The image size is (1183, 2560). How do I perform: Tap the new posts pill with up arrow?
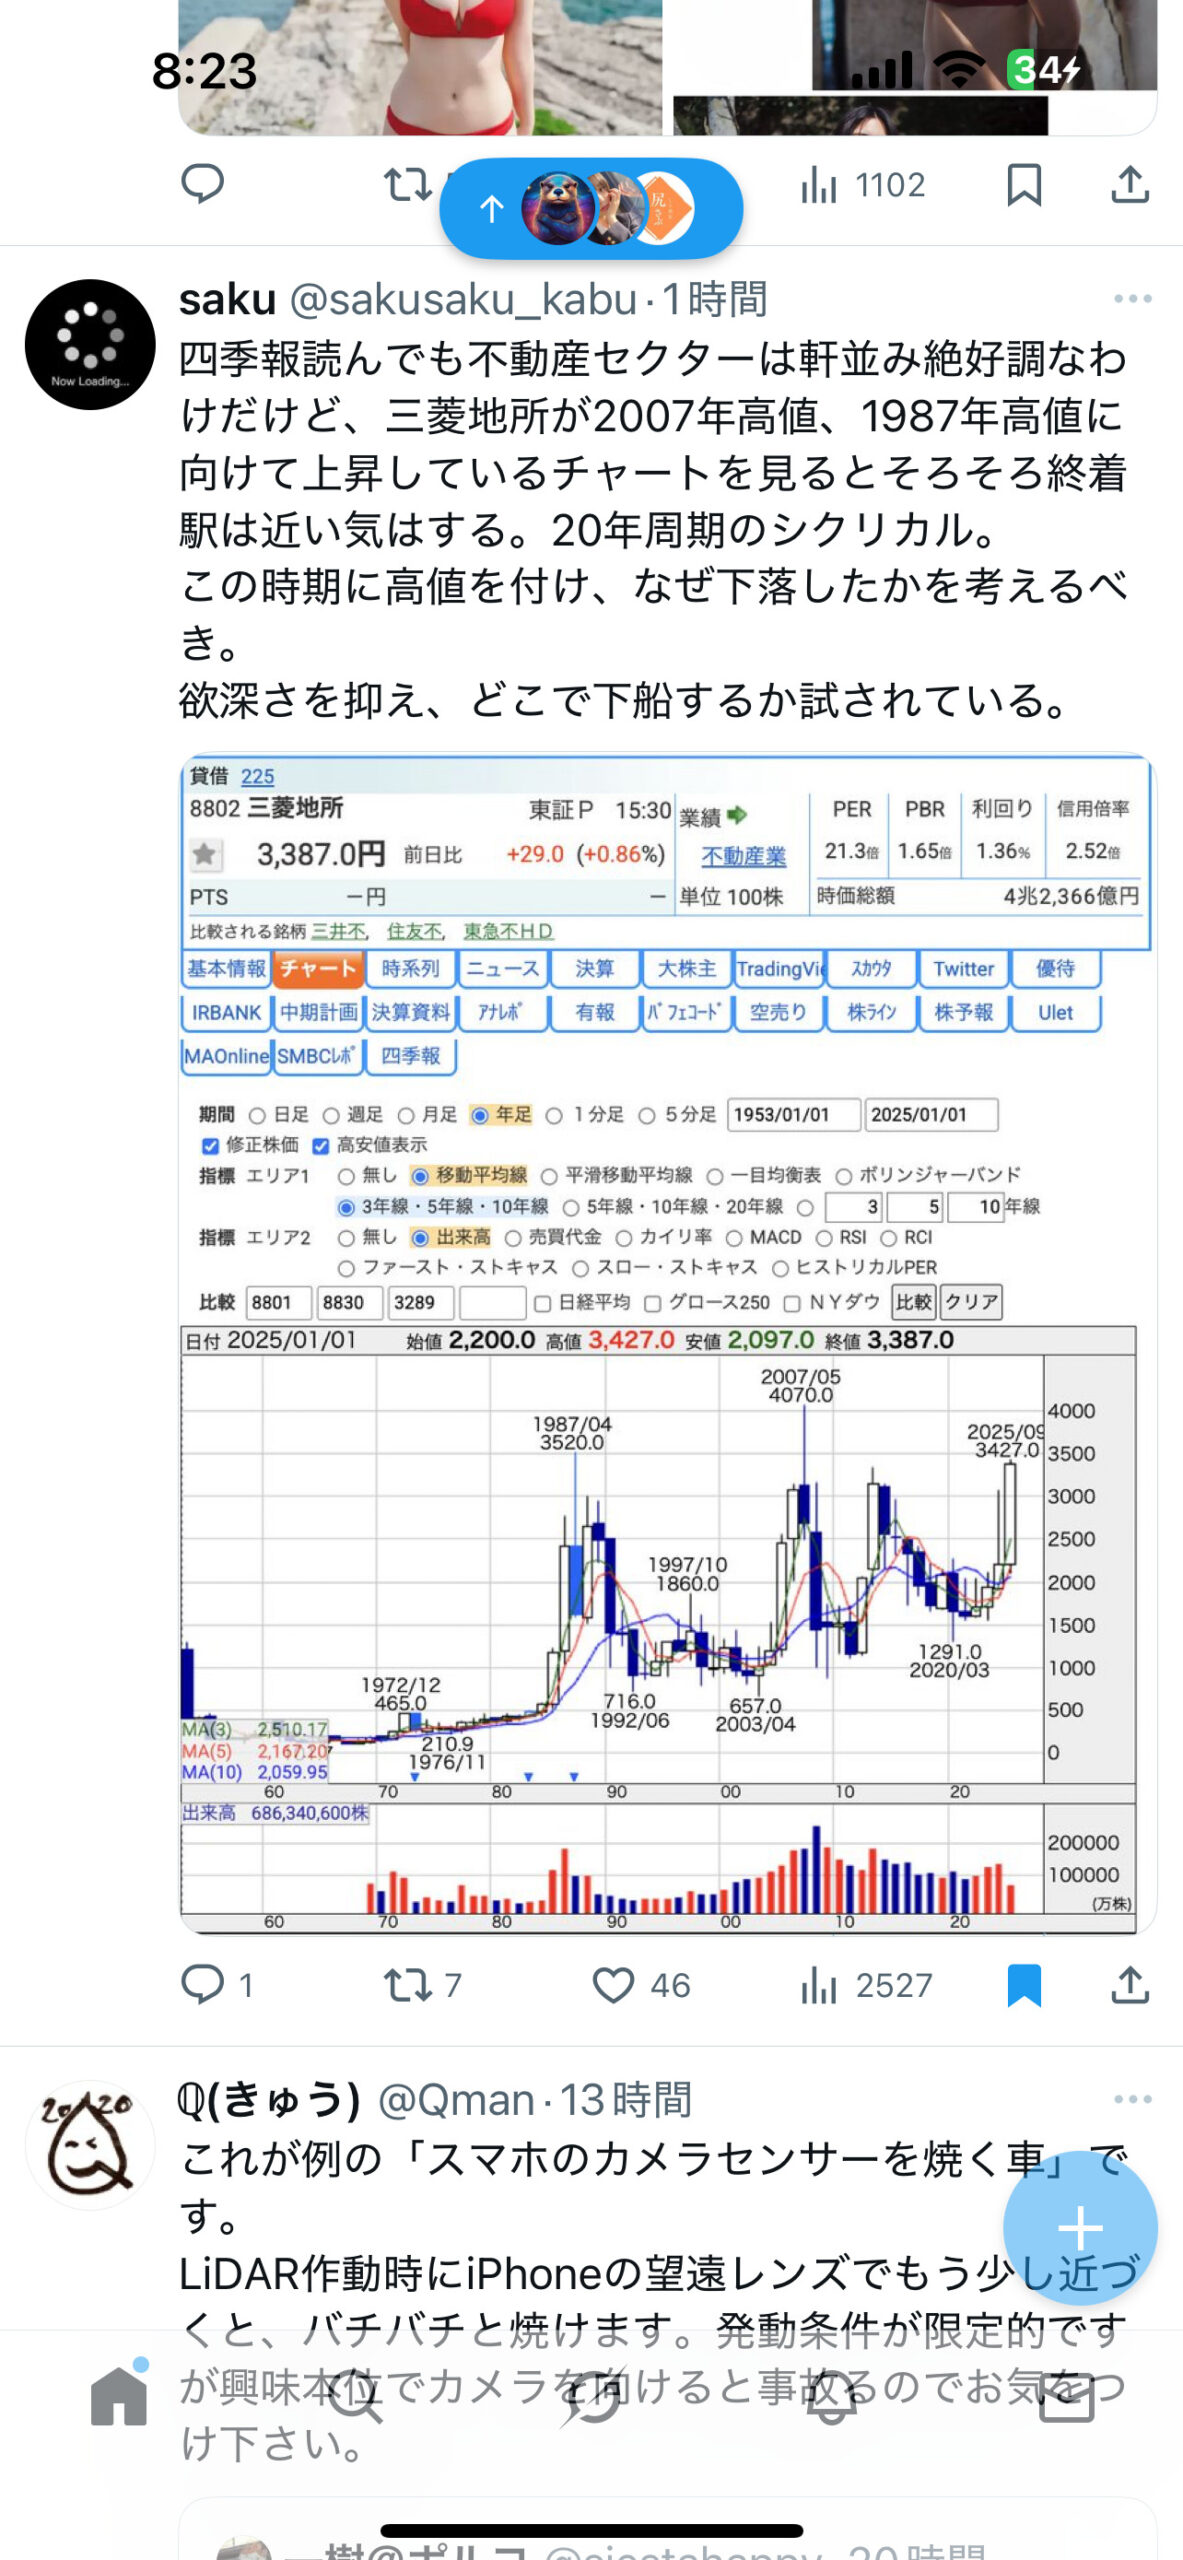[x=591, y=208]
